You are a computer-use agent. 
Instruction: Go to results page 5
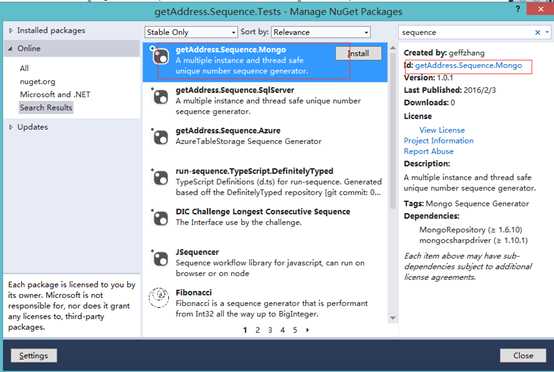pos(295,330)
